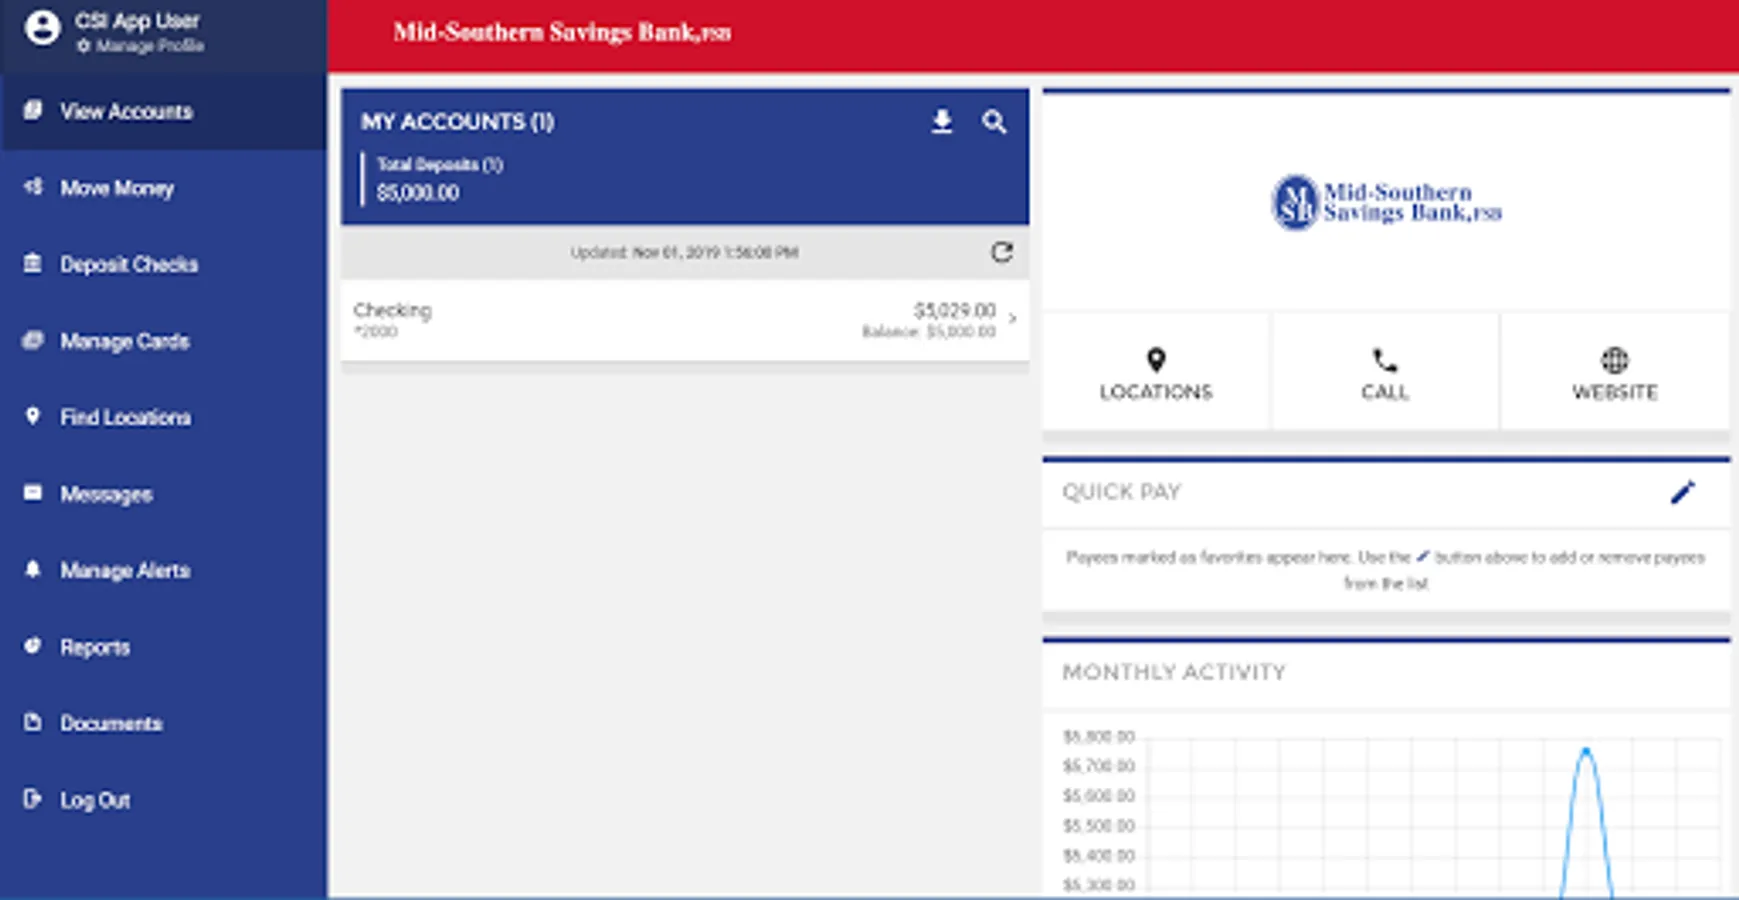Tap the CALL button label
Screen dimensions: 1739x900
point(1385,392)
